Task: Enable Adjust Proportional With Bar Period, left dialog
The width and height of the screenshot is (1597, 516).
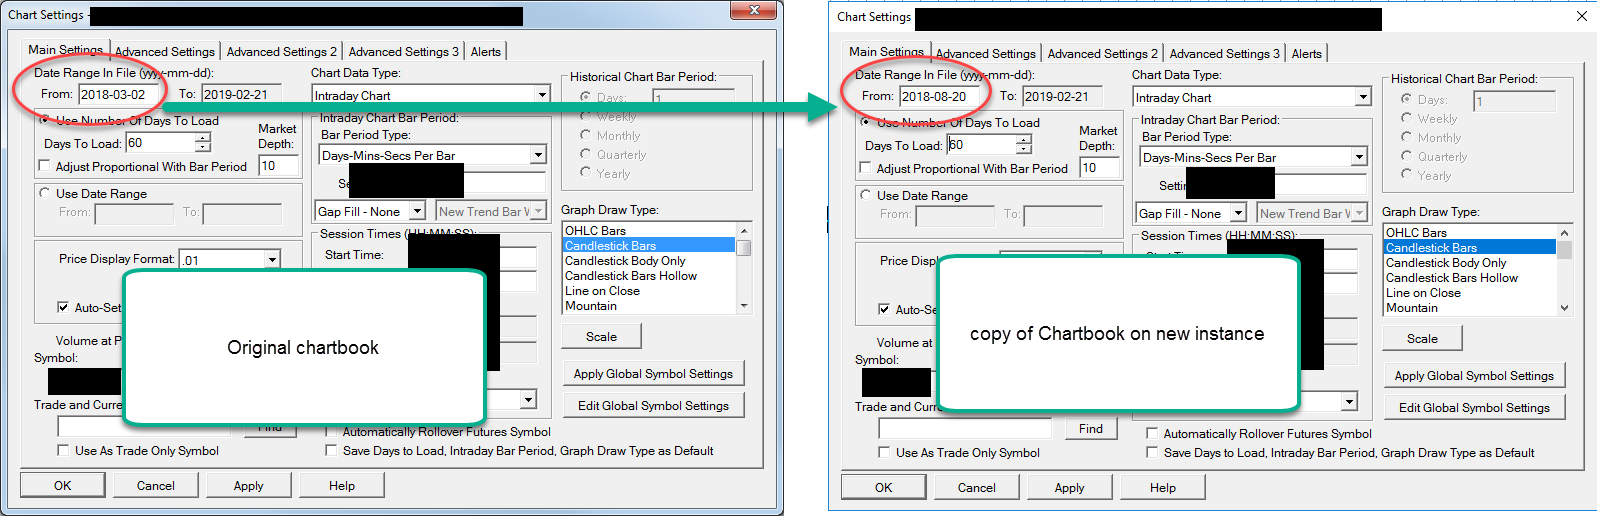Action: pos(44,167)
